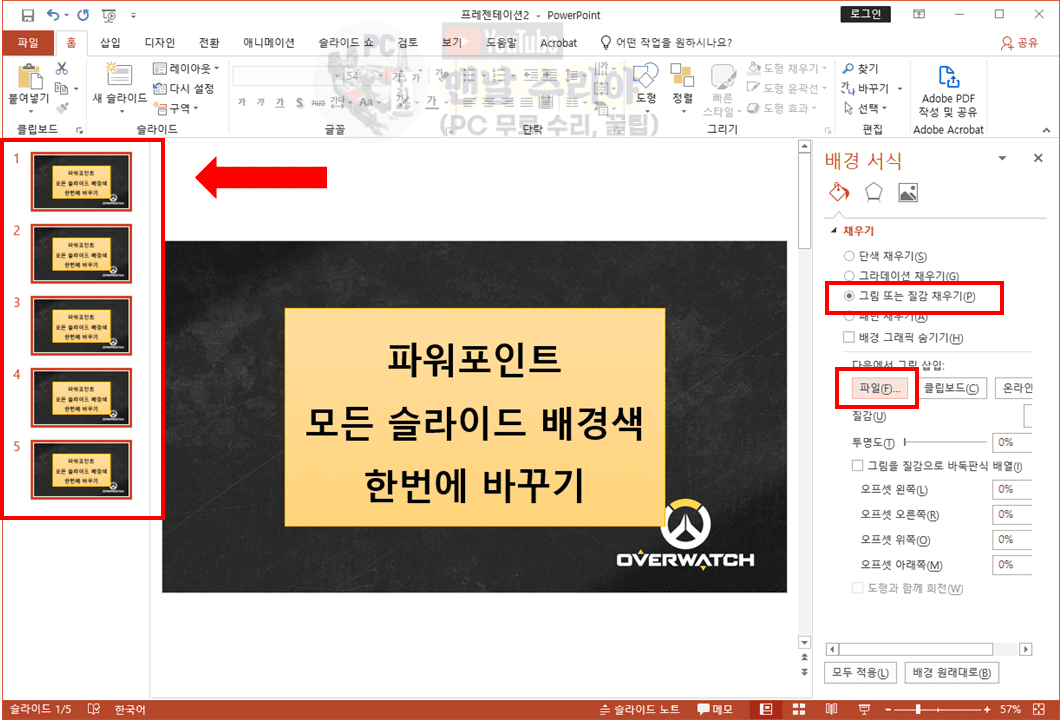Viewport: 1060px width, 720px height.
Task: Enable Tile picture as texture checkbox
Action: (x=857, y=465)
